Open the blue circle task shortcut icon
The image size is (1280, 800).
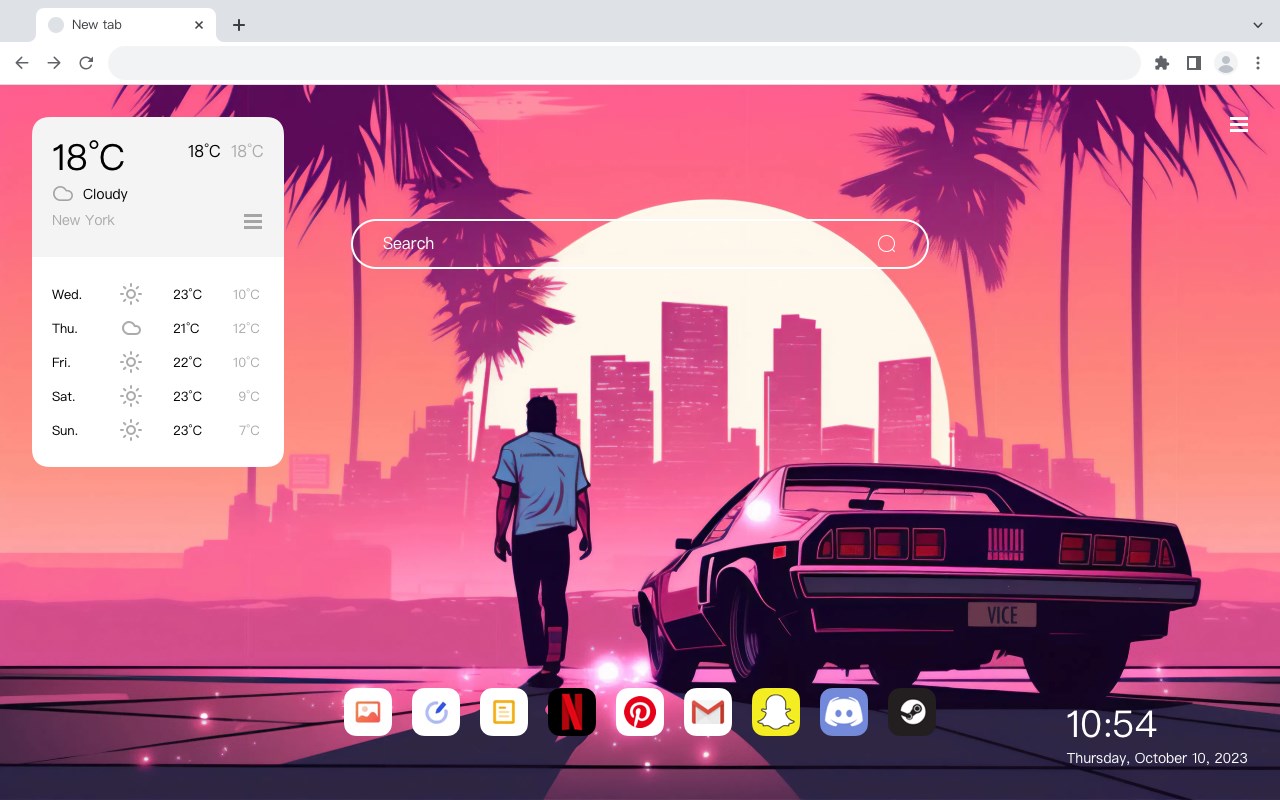click(436, 712)
